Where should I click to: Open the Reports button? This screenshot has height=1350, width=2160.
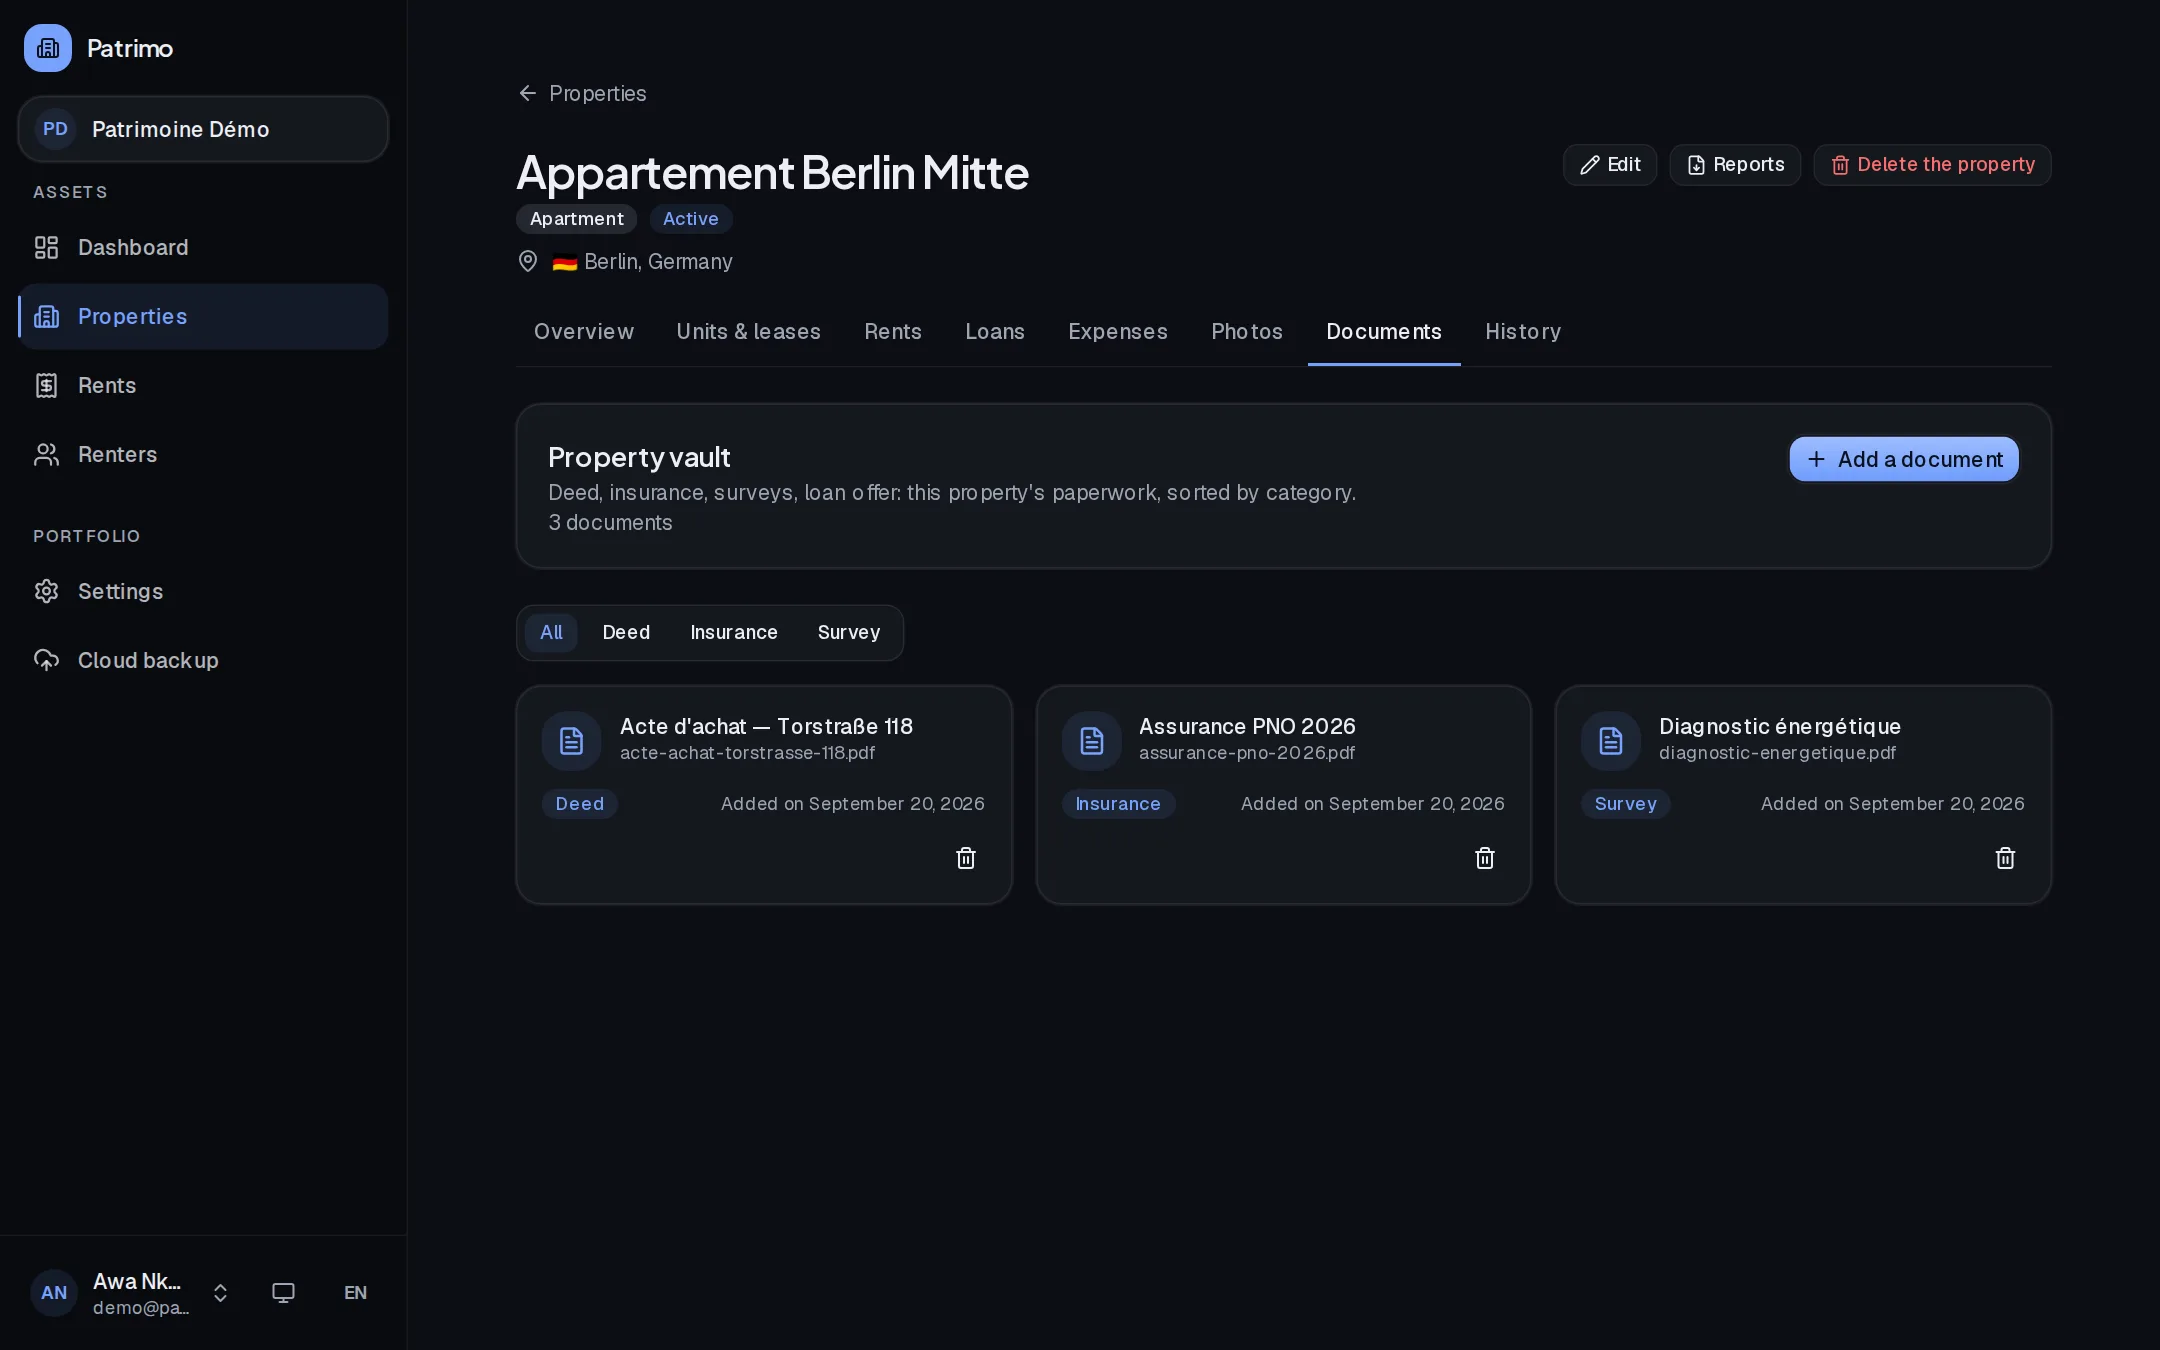pos(1735,165)
